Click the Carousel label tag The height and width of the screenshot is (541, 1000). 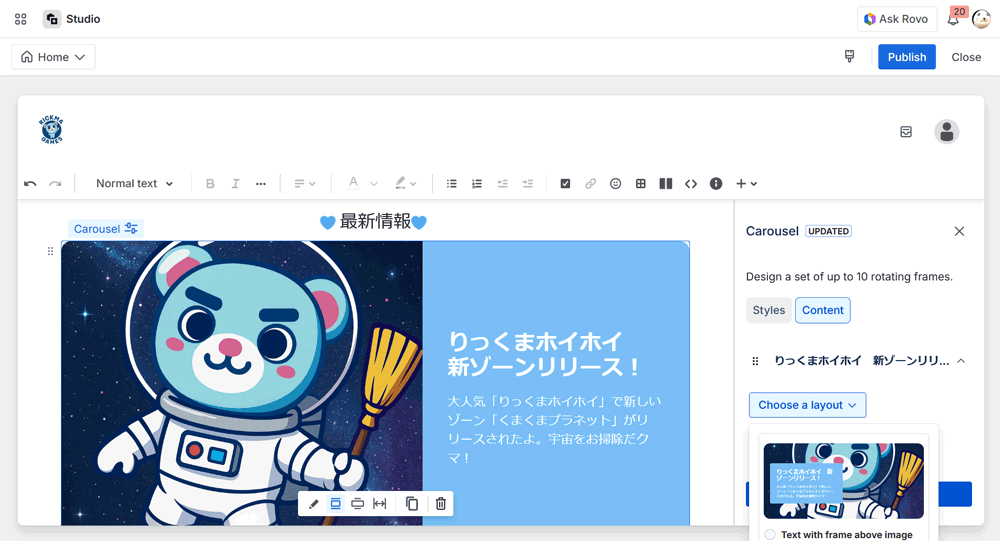coord(105,228)
